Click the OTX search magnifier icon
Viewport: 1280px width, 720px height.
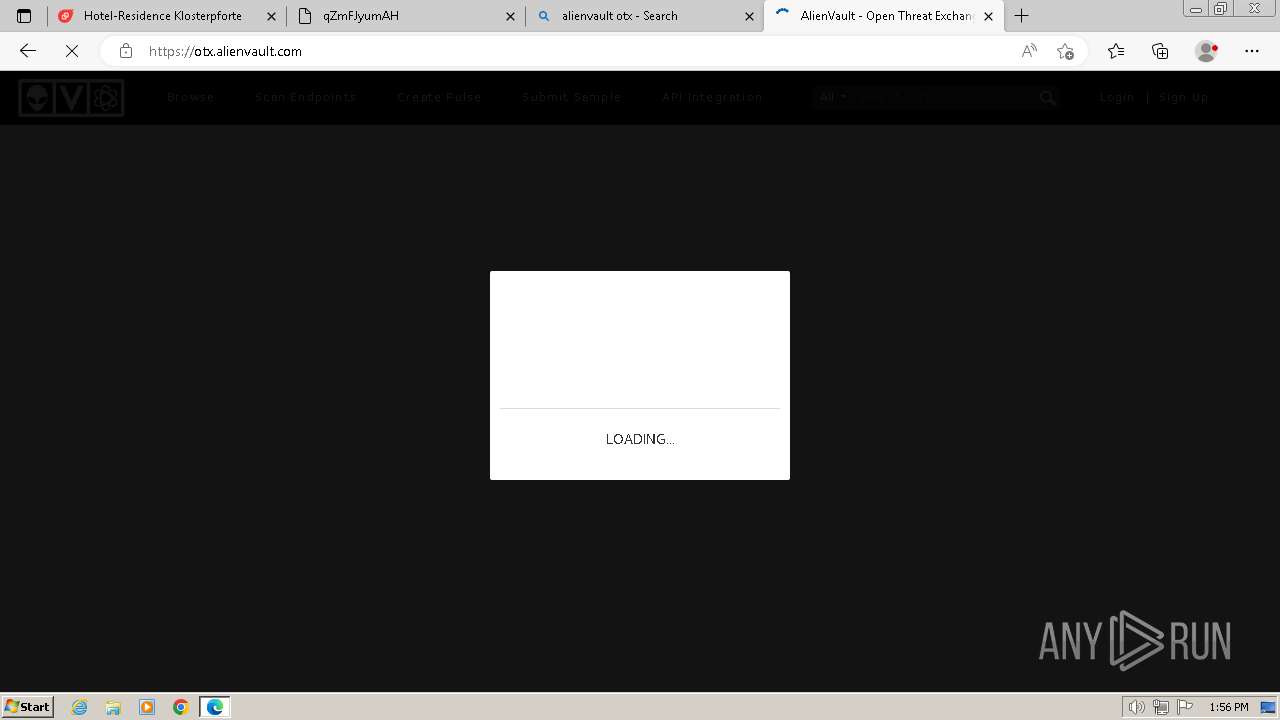pyautogui.click(x=1047, y=98)
